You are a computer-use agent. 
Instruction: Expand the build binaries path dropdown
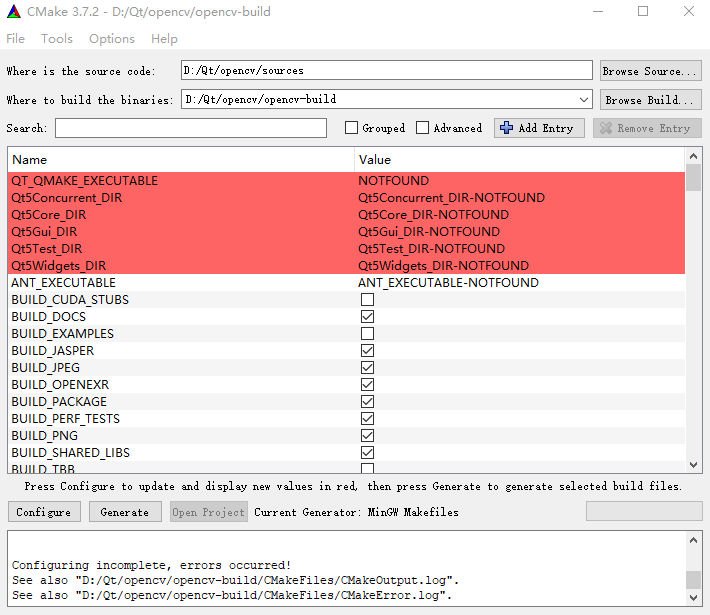click(584, 99)
